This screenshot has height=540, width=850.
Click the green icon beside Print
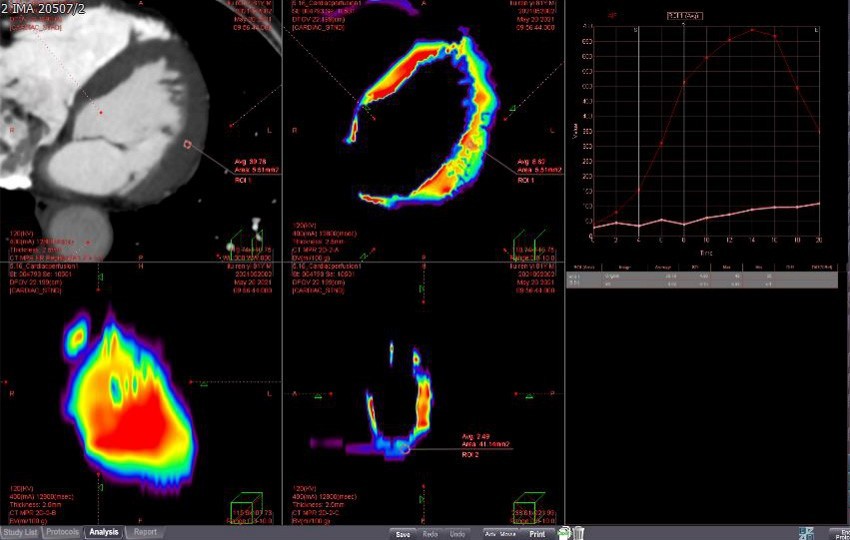click(564, 534)
